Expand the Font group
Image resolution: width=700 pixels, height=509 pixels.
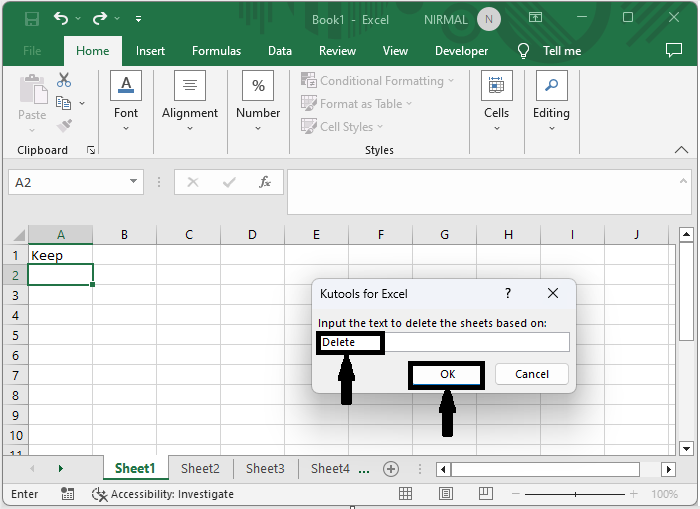[x=126, y=101]
